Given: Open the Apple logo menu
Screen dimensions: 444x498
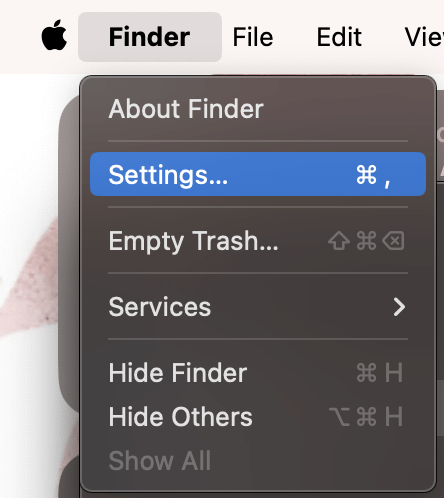Looking at the screenshot, I should point(54,36).
